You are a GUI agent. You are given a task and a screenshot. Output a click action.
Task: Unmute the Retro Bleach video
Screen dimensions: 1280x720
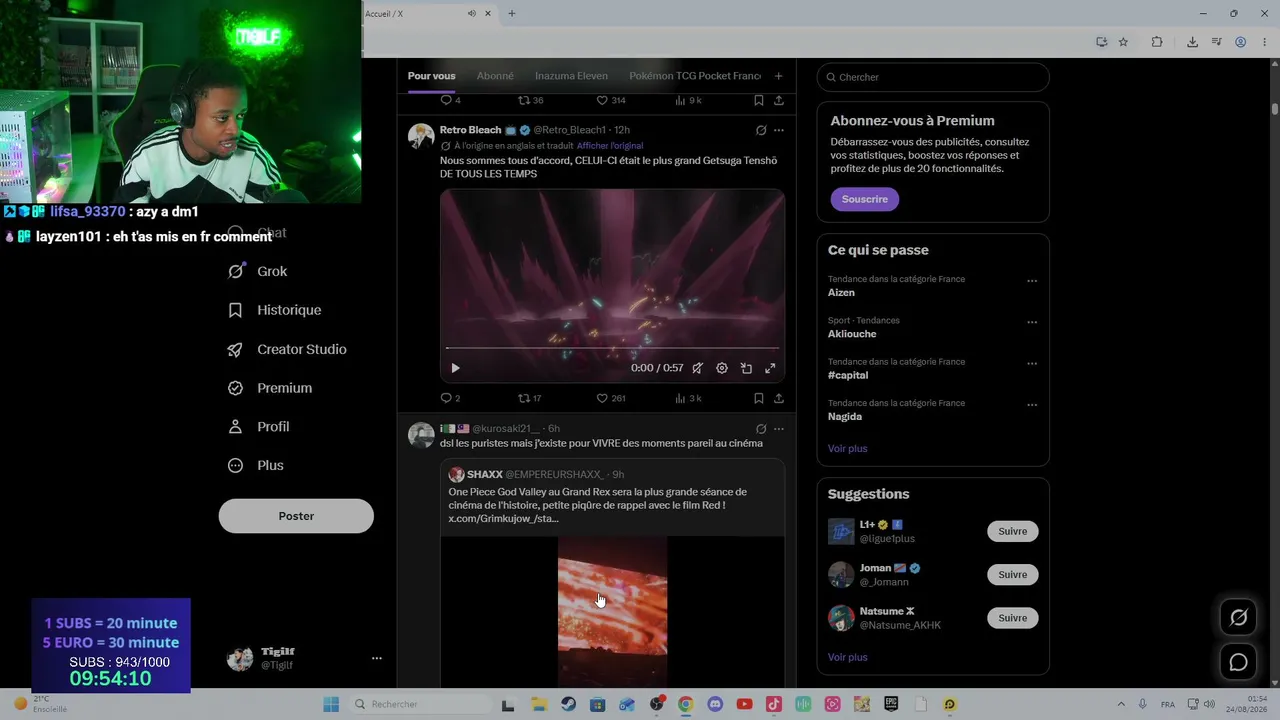click(698, 368)
